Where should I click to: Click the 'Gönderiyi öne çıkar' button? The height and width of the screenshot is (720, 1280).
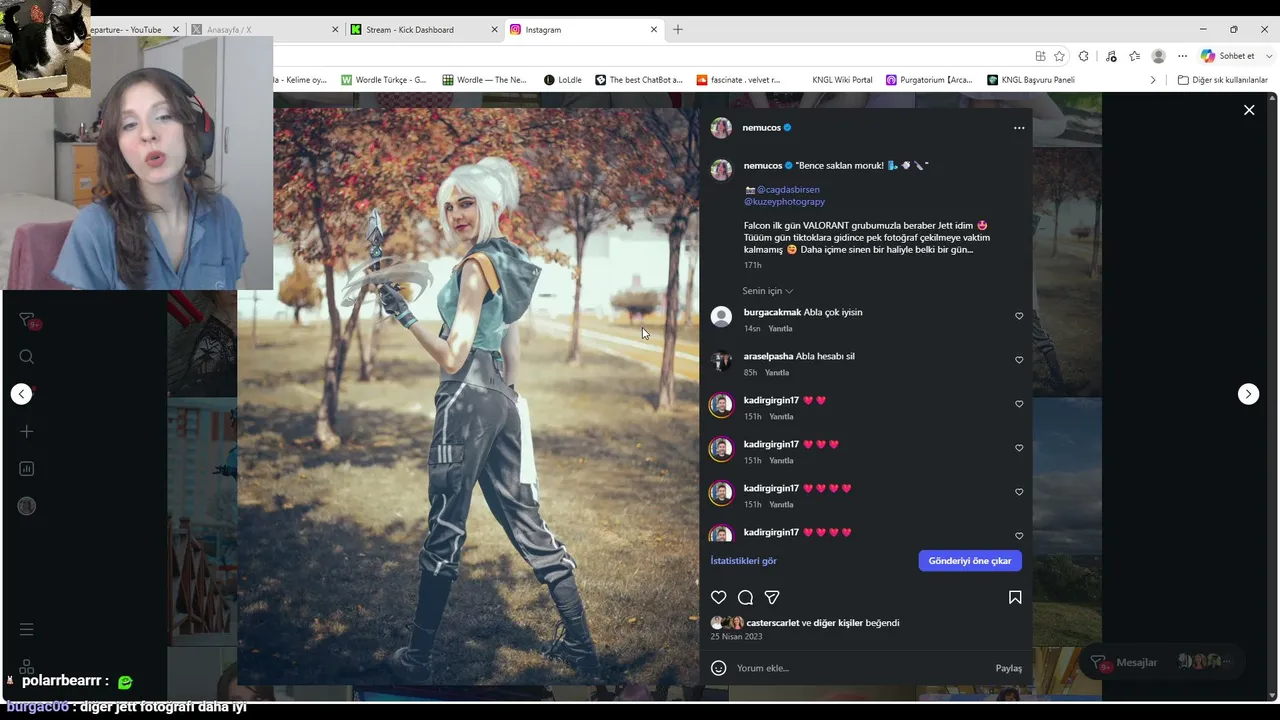click(x=970, y=561)
